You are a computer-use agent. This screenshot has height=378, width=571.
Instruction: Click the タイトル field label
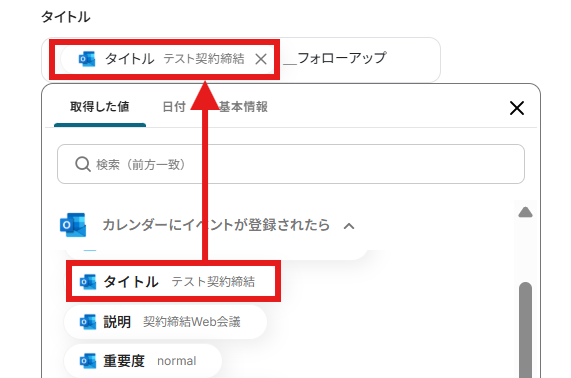coord(66,17)
